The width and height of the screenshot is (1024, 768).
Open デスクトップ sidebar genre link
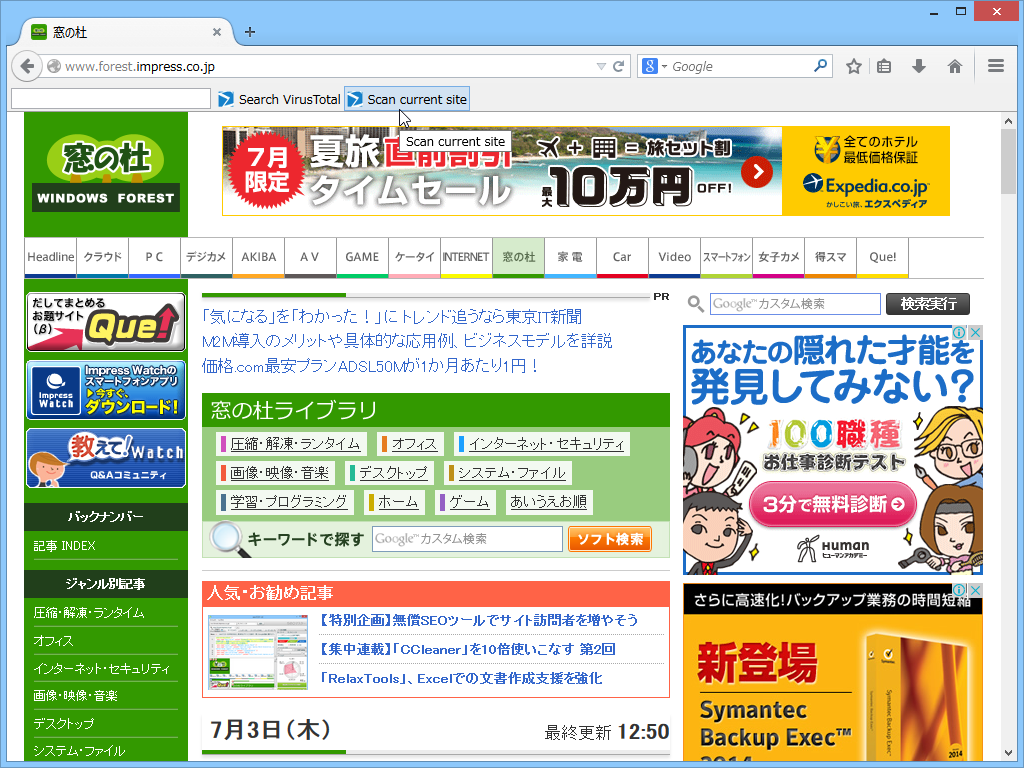click(x=64, y=724)
